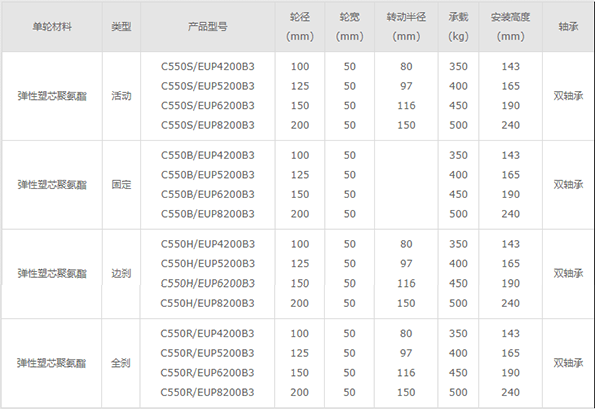Click product model C550H/EUP4200B3
Screen dimensions: 595x409
[x=208, y=244]
